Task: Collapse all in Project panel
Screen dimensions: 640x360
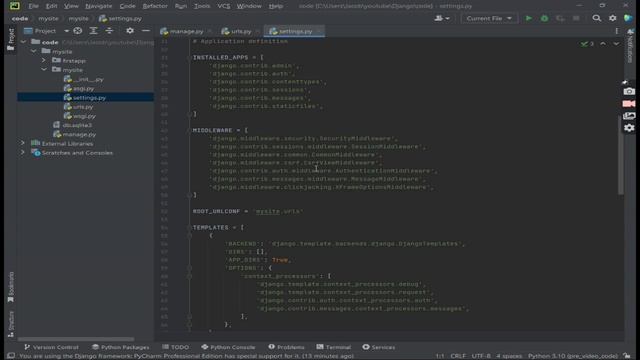Action: click(109, 31)
